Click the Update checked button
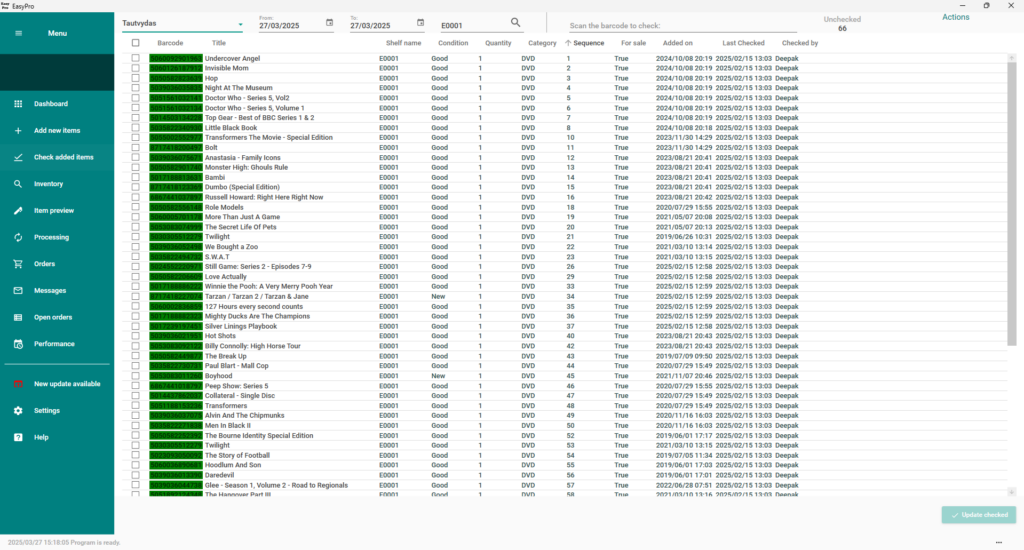 (x=978, y=515)
